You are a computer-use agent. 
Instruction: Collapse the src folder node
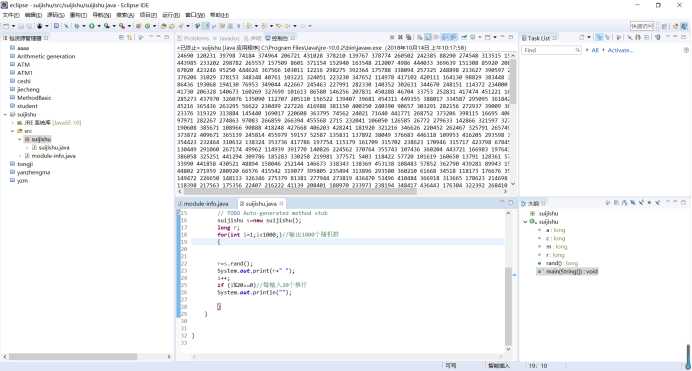(12, 131)
